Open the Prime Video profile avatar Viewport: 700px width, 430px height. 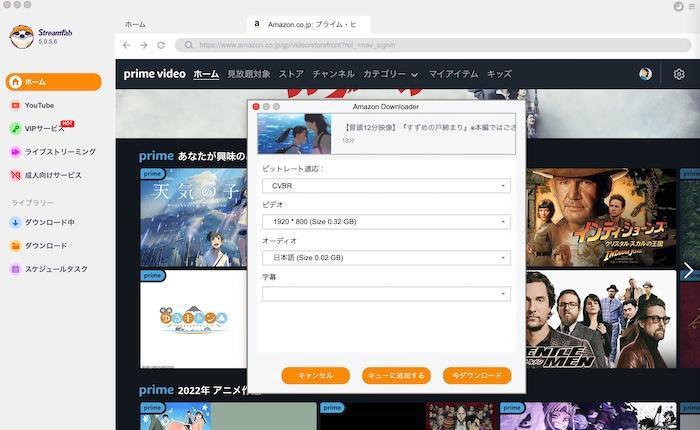pos(645,74)
